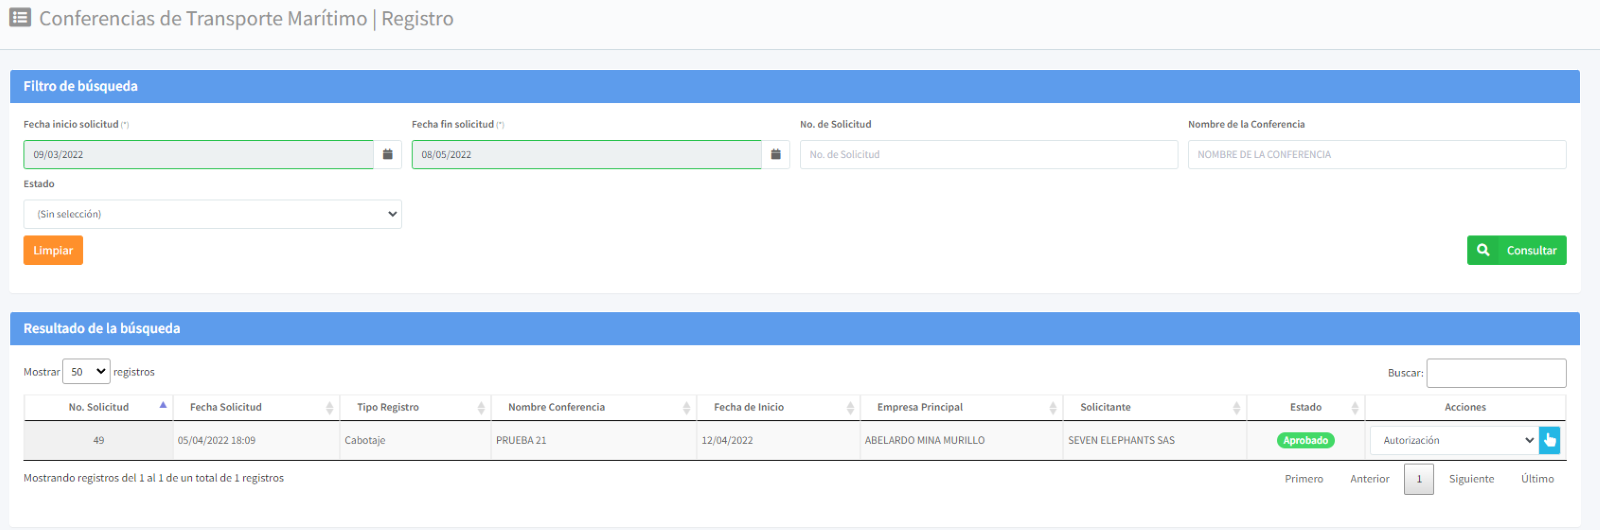Open the Mostrar registros count dropdown
The height and width of the screenshot is (530, 1600).
pyautogui.click(x=86, y=372)
